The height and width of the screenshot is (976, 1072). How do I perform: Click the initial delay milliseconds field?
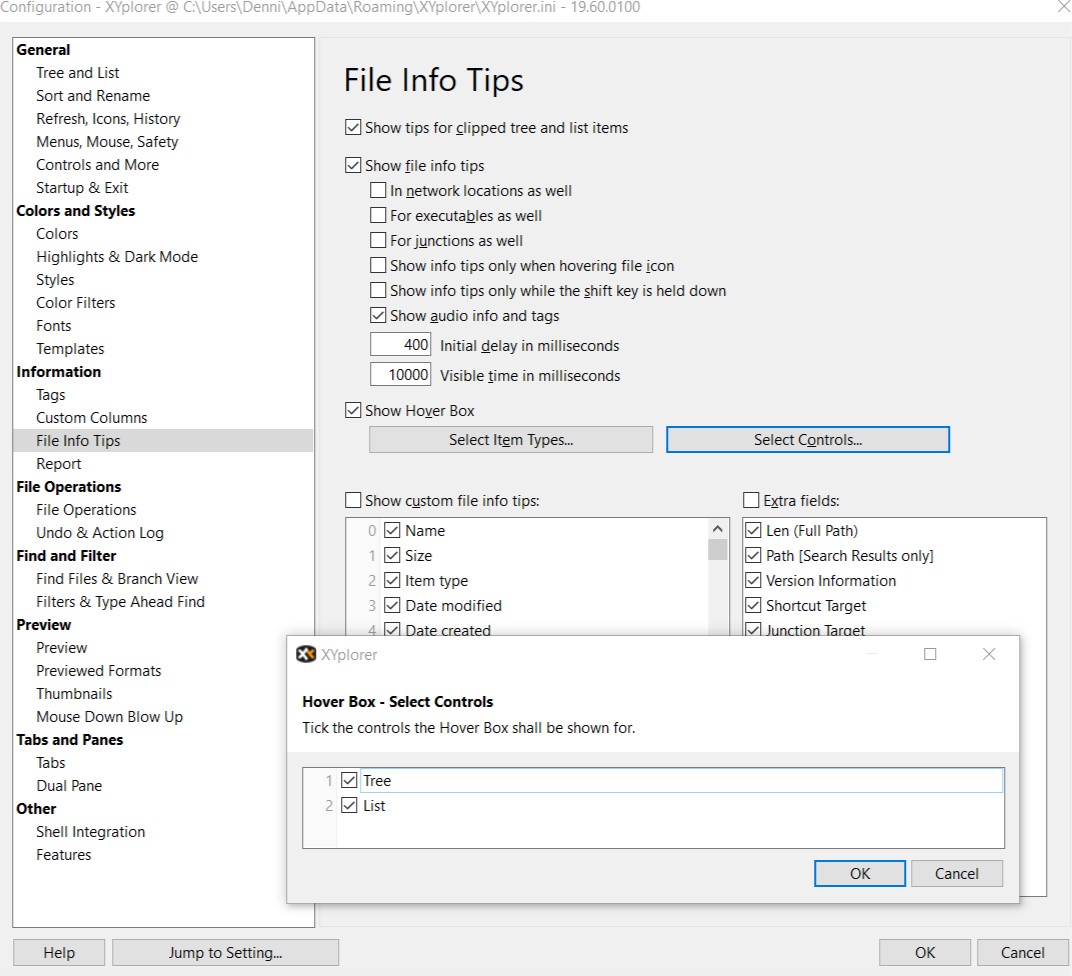pyautogui.click(x=400, y=343)
